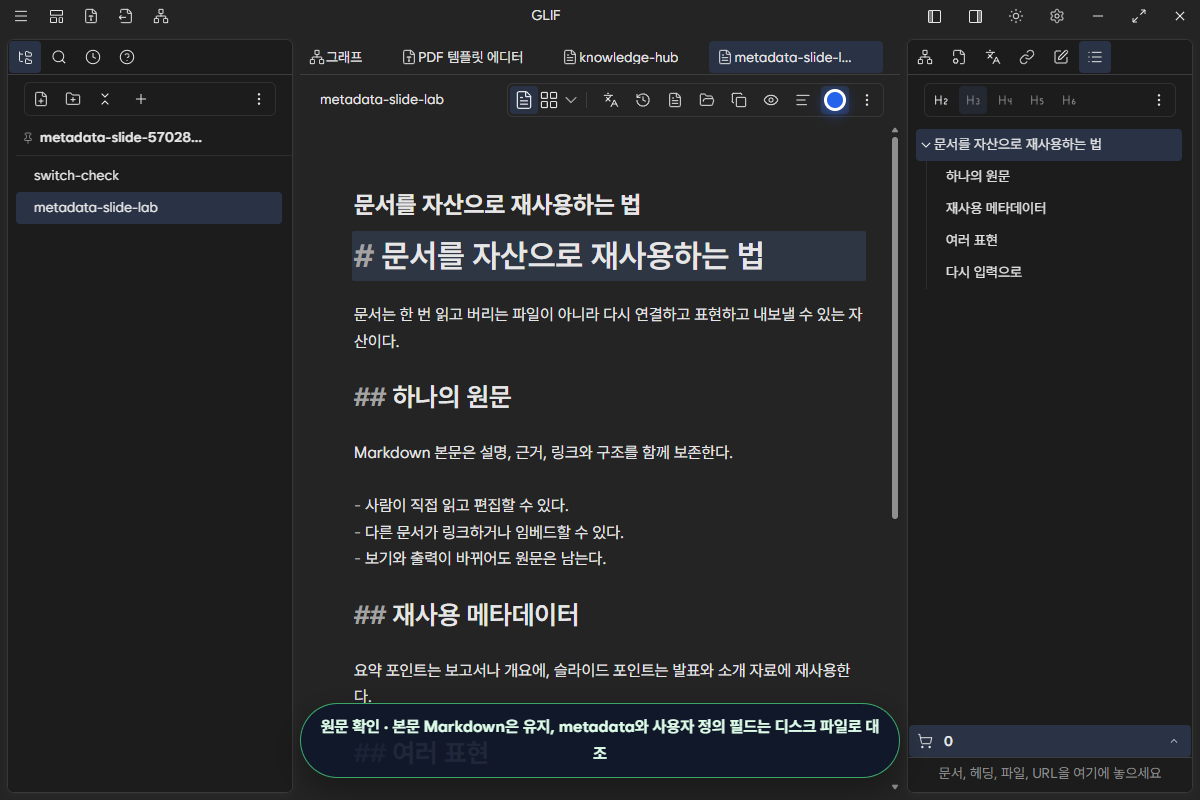1200x800 pixels.
Task: Expand the view mode dropdown chevron
Action: (571, 100)
